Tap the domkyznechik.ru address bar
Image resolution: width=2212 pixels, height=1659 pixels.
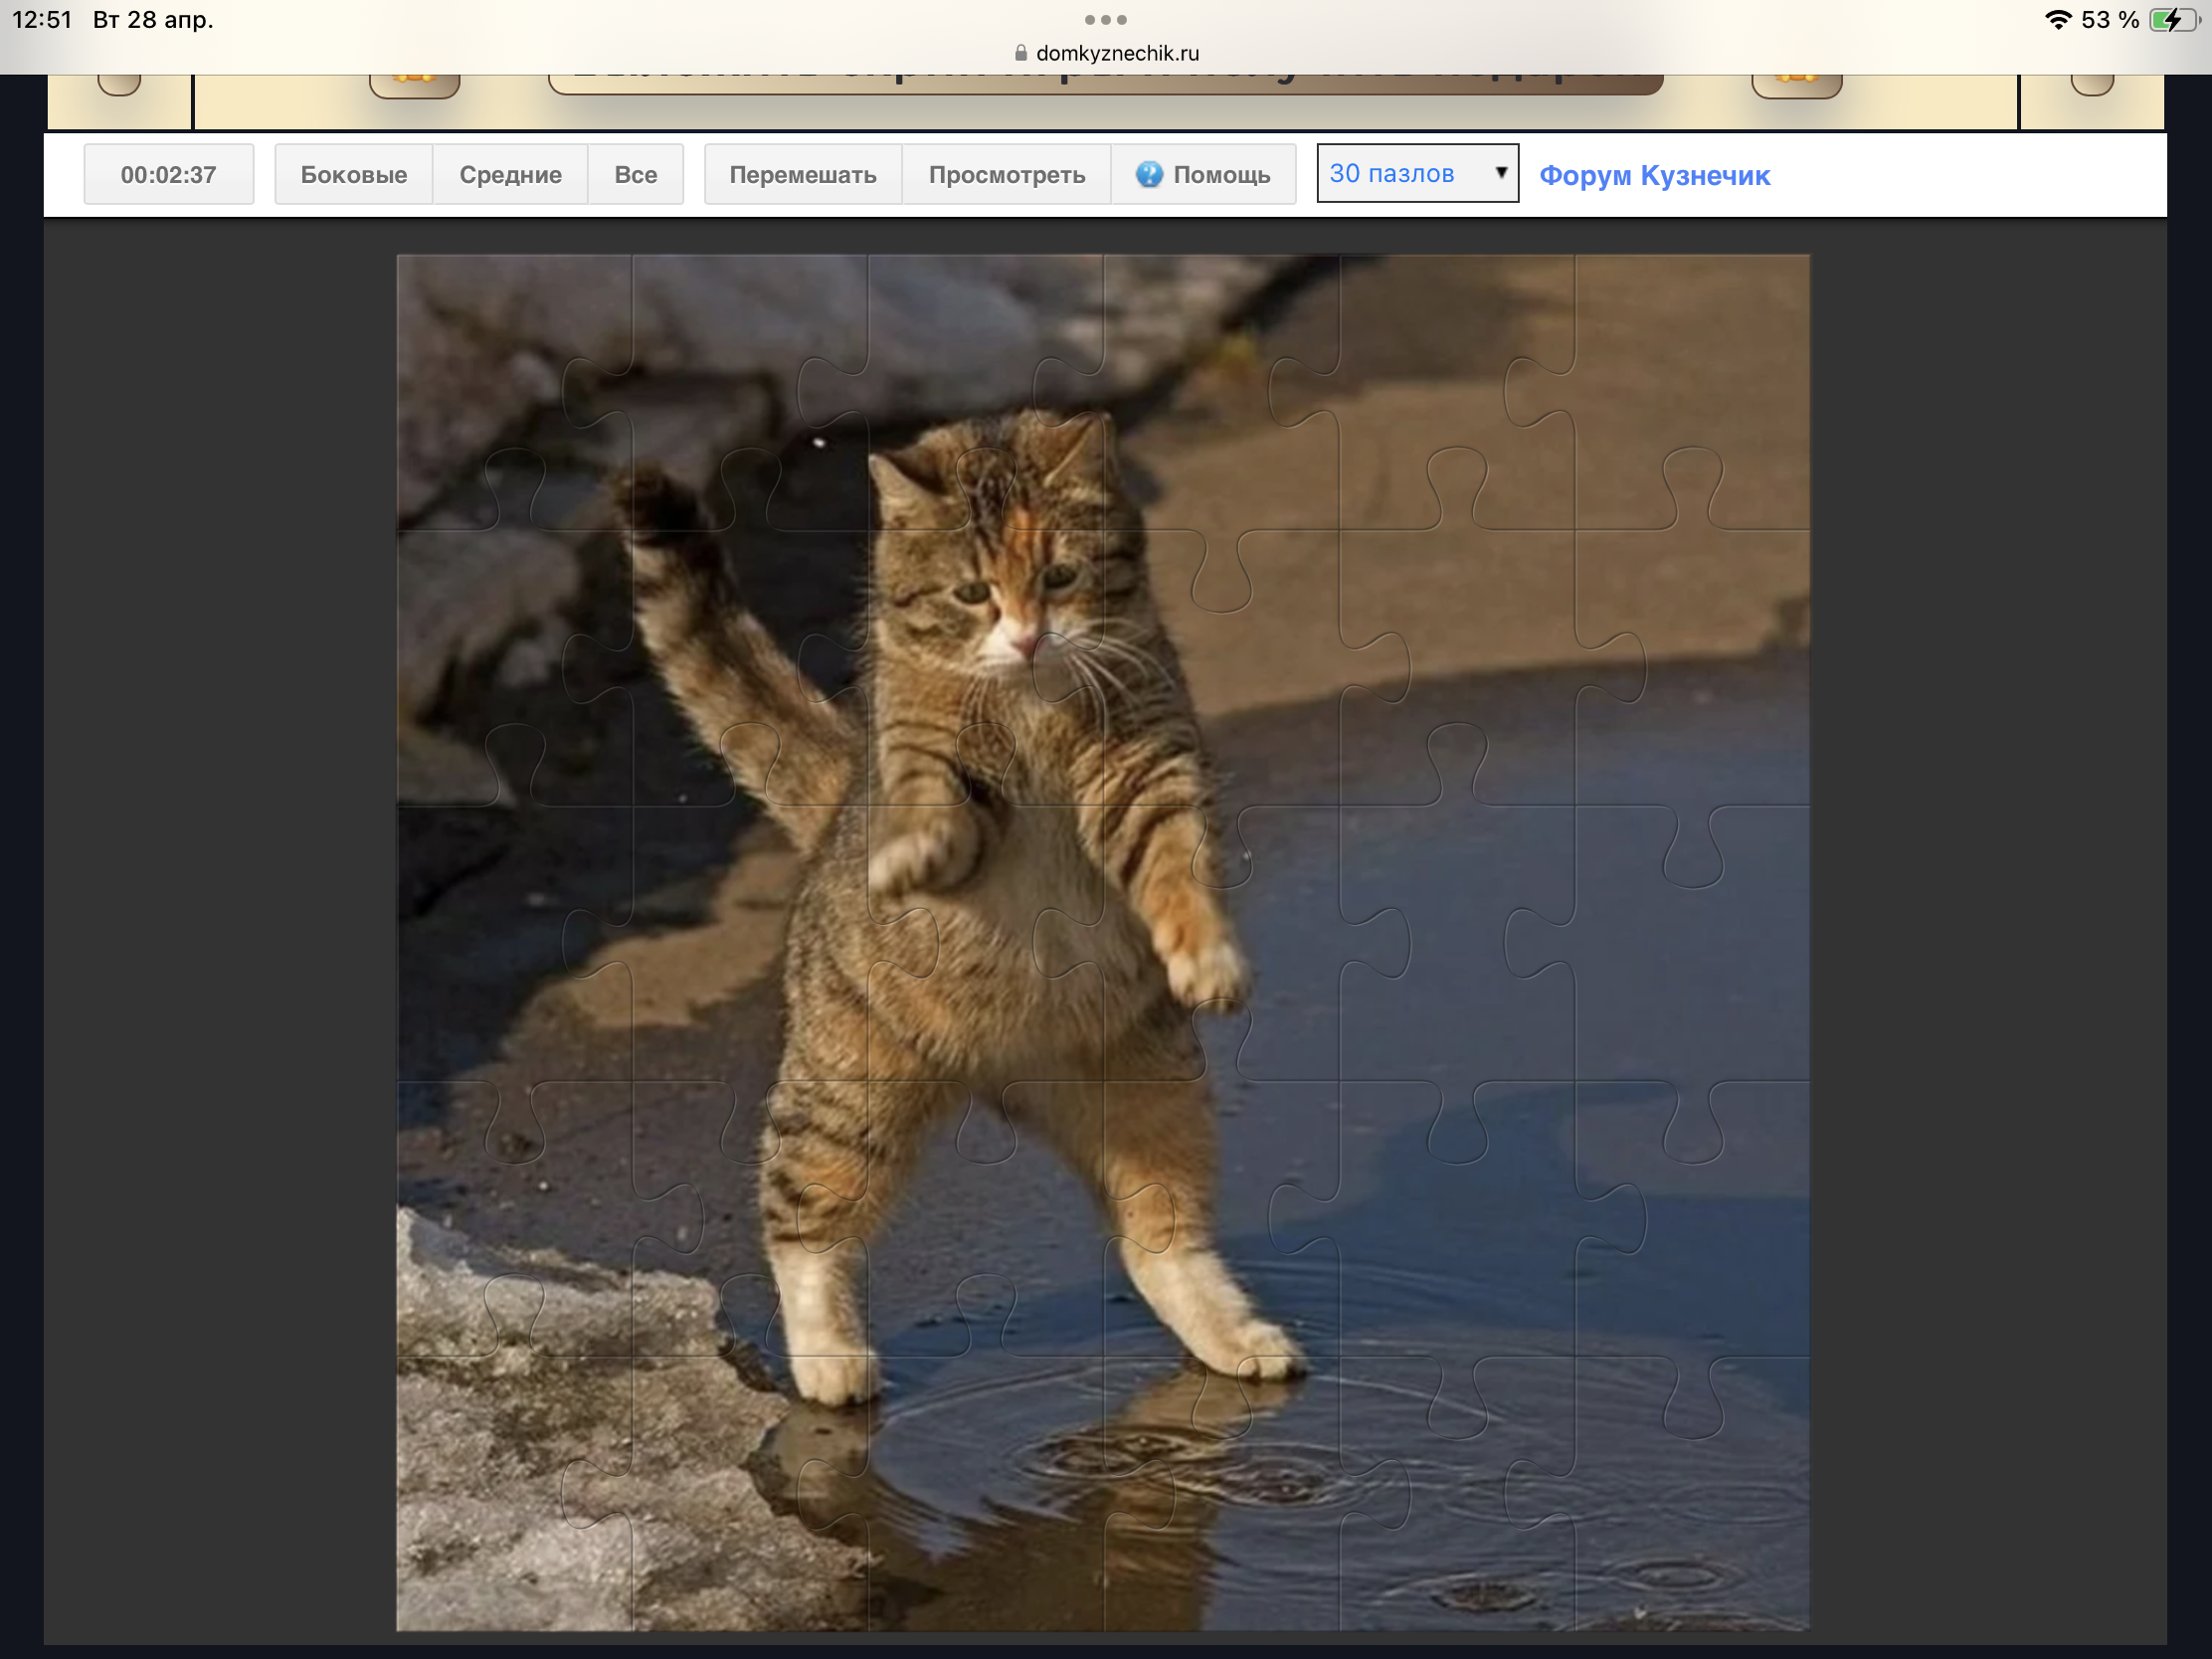(x=1116, y=53)
